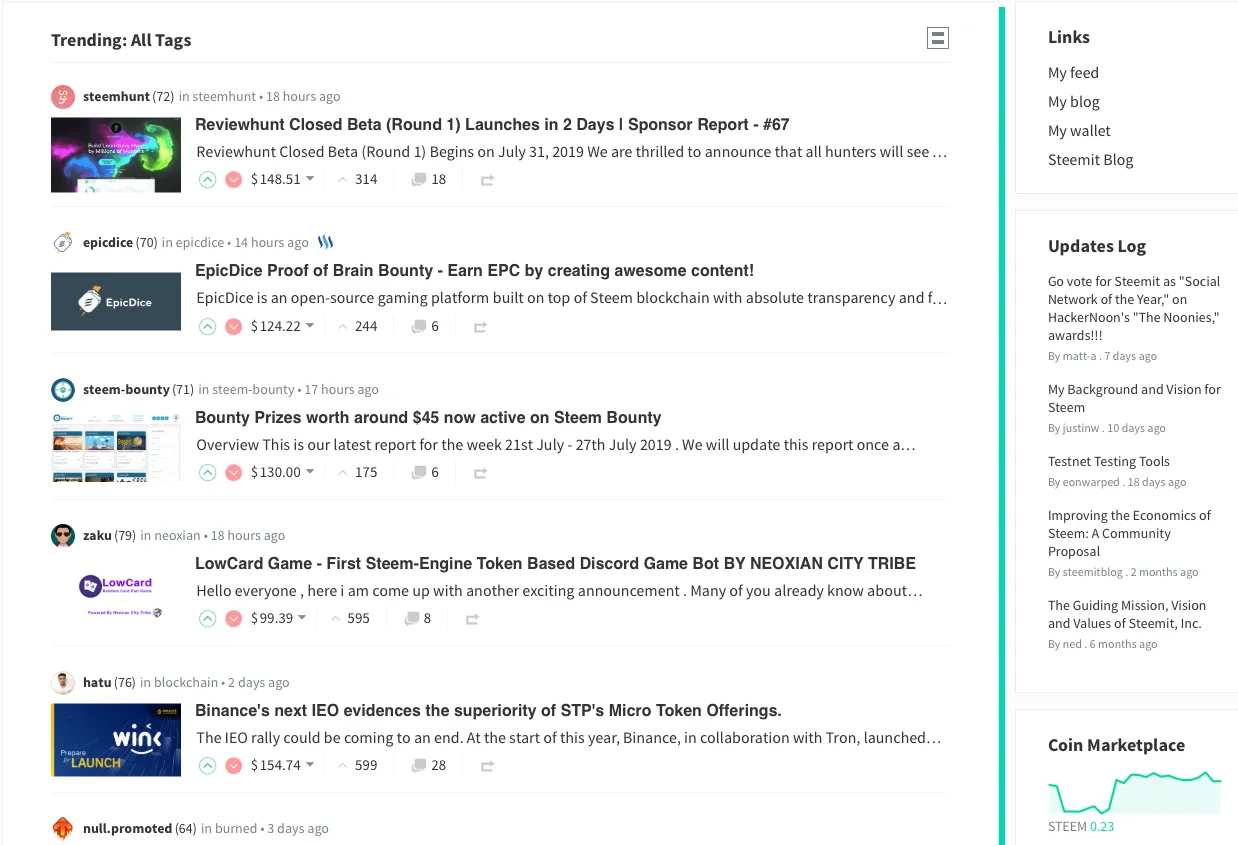Upvote the Reviewhunt Closed Beta post

click(207, 180)
